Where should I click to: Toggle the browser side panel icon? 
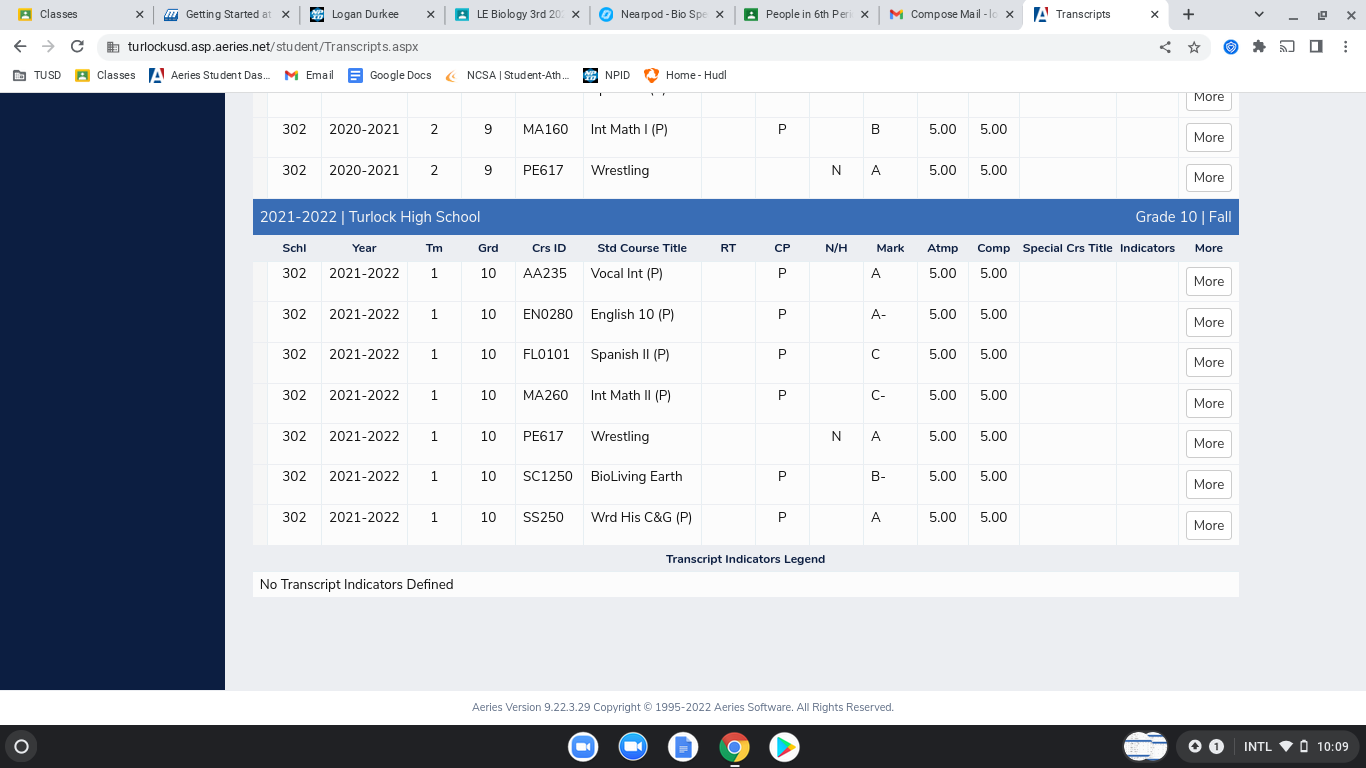(x=1316, y=47)
